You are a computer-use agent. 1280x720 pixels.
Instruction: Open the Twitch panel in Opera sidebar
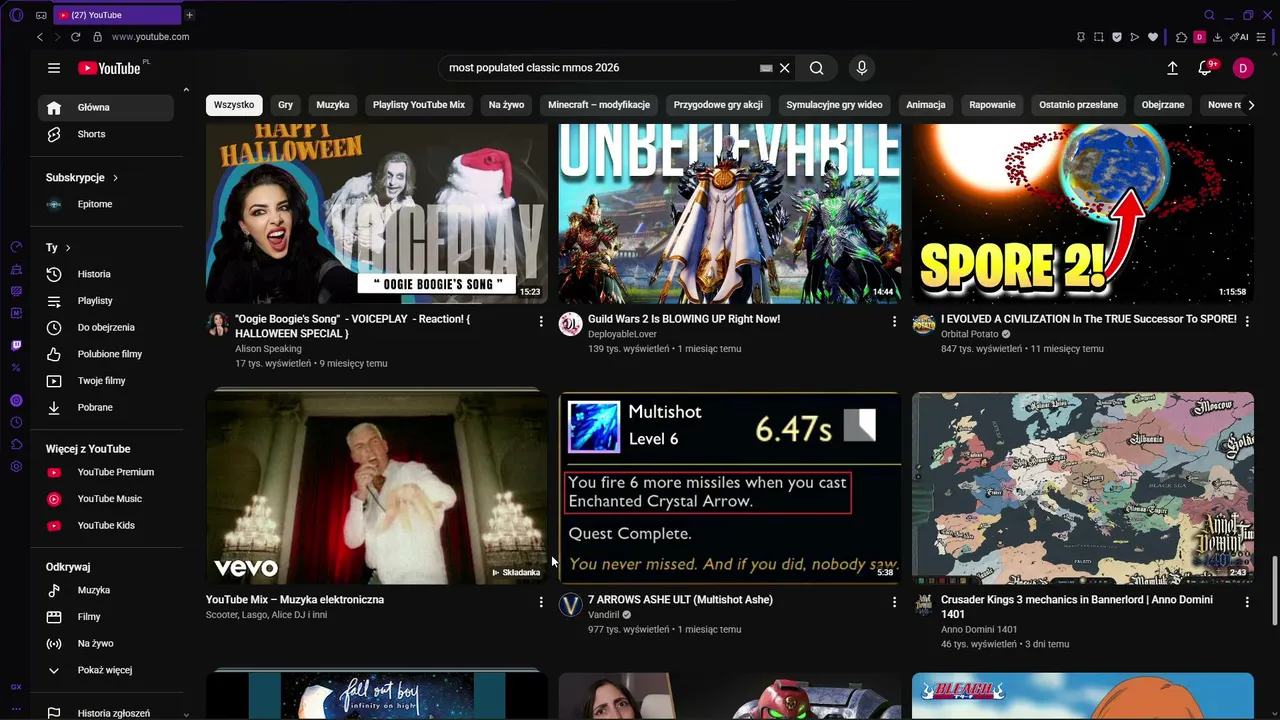[x=16, y=345]
